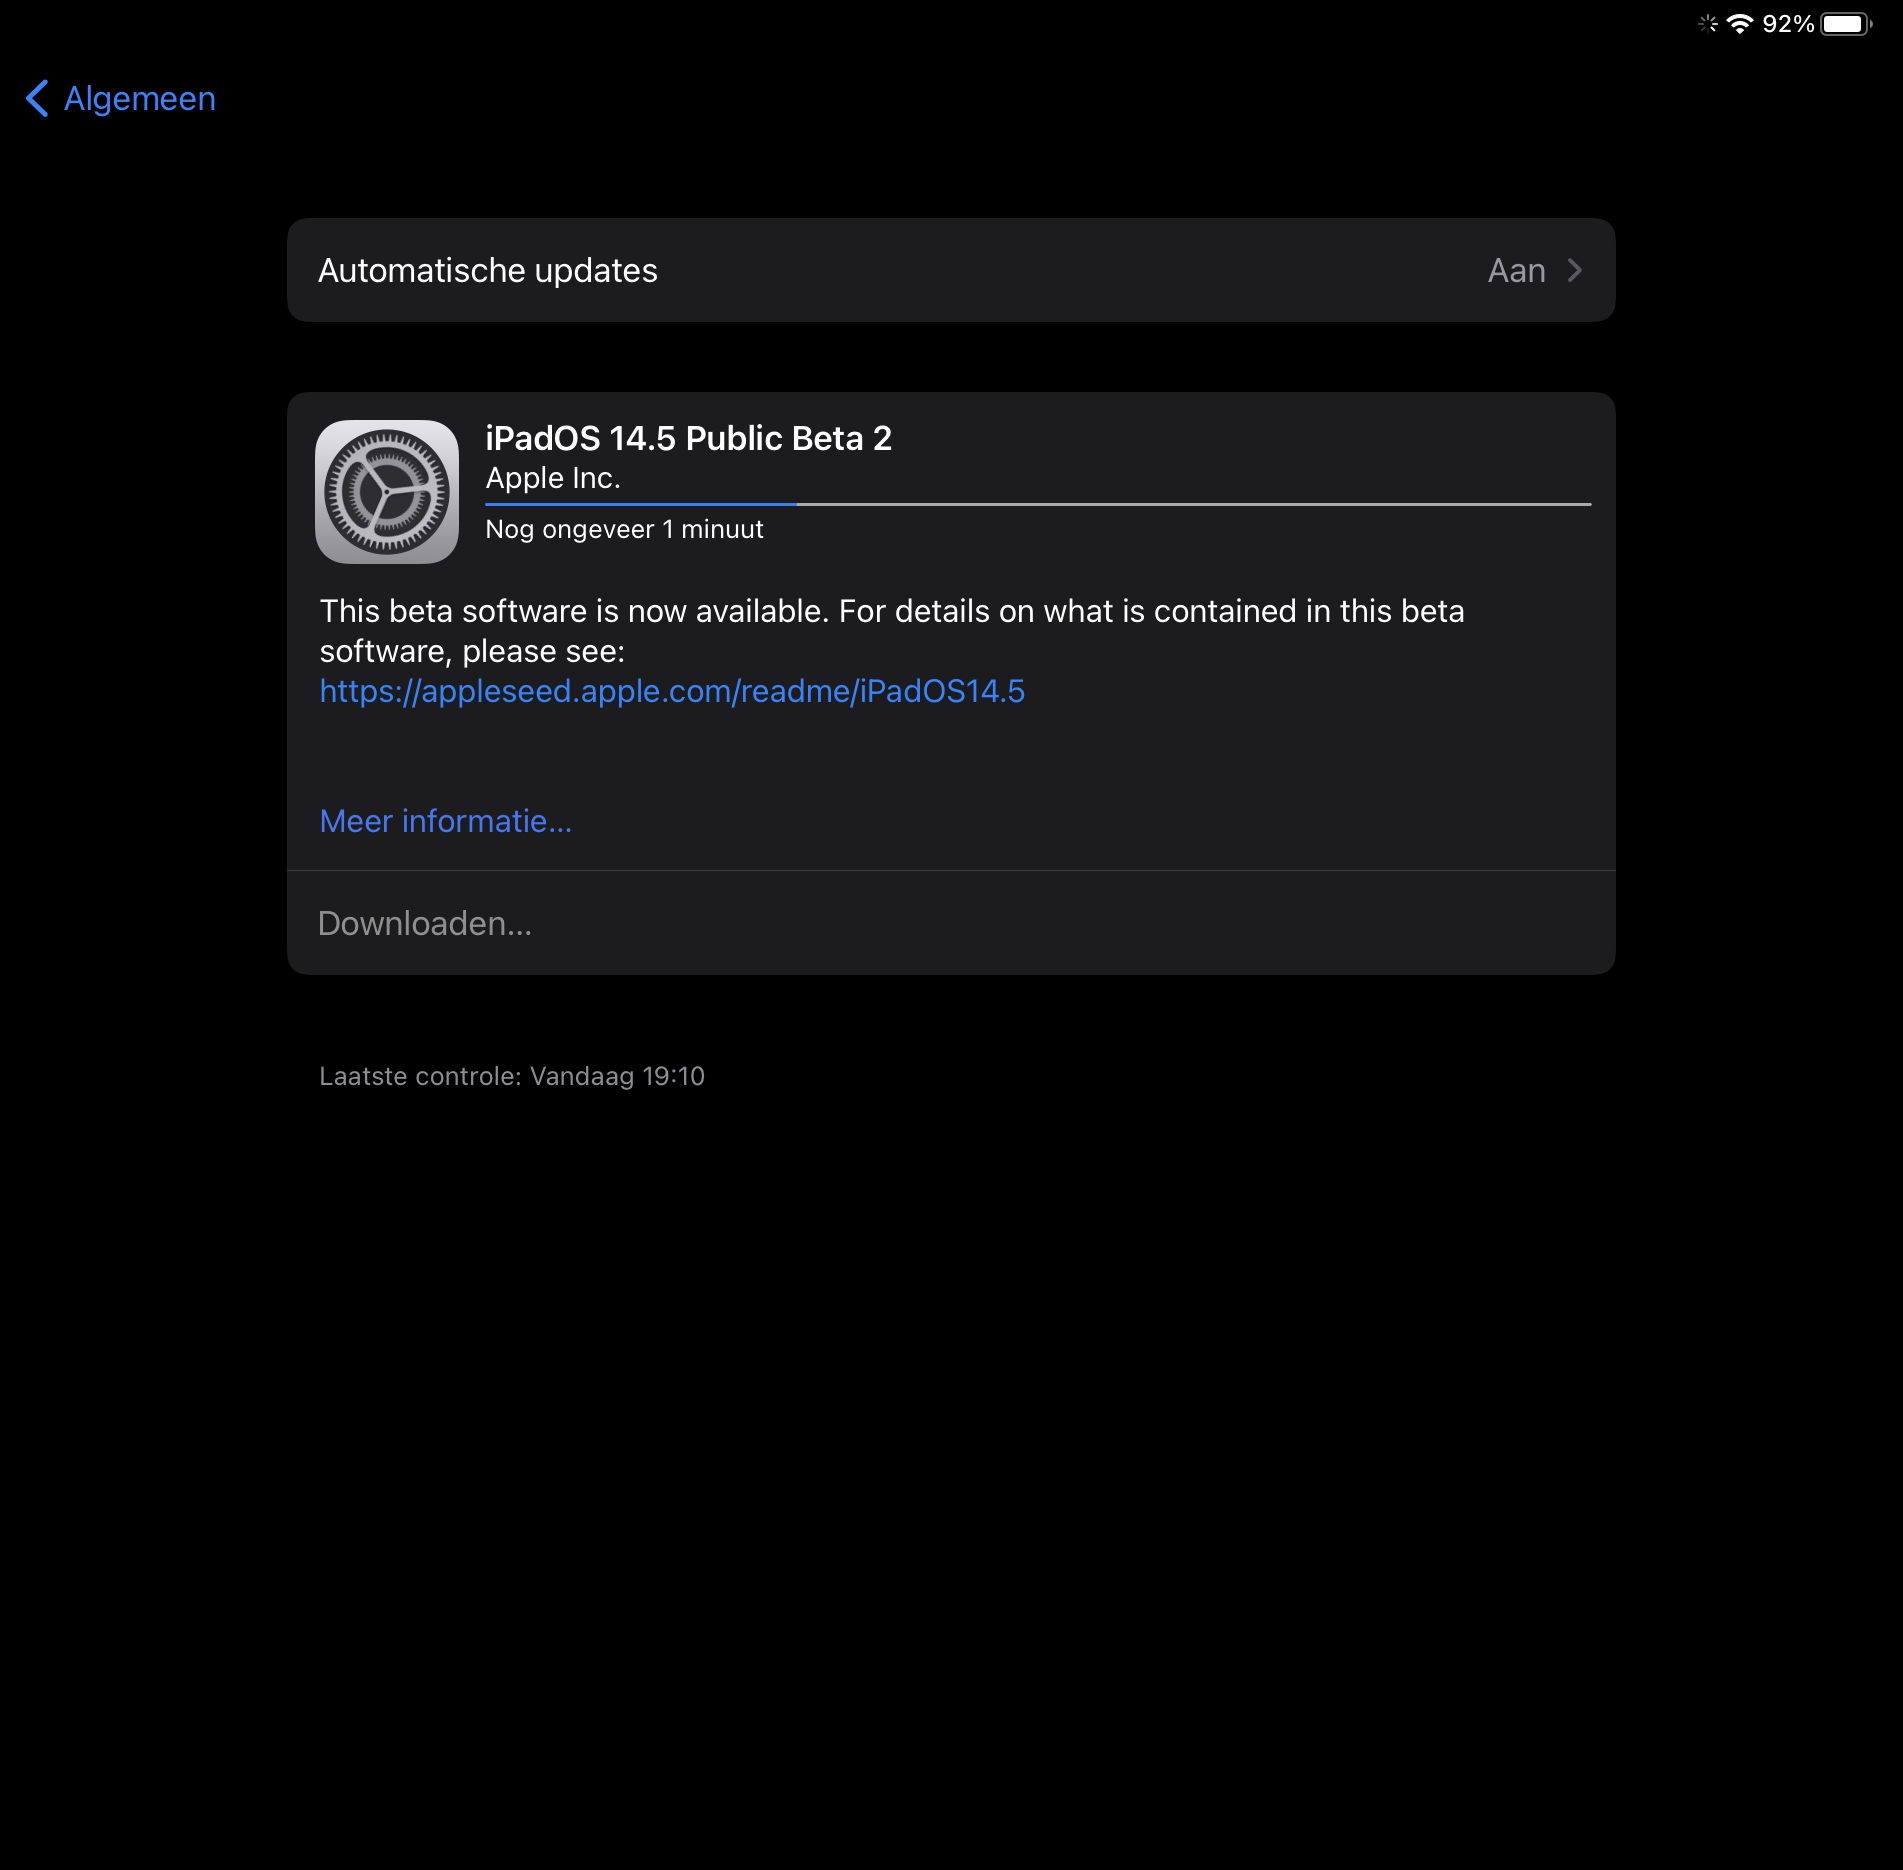Tap the Aan value label
This screenshot has height=1870, width=1903.
(1516, 271)
